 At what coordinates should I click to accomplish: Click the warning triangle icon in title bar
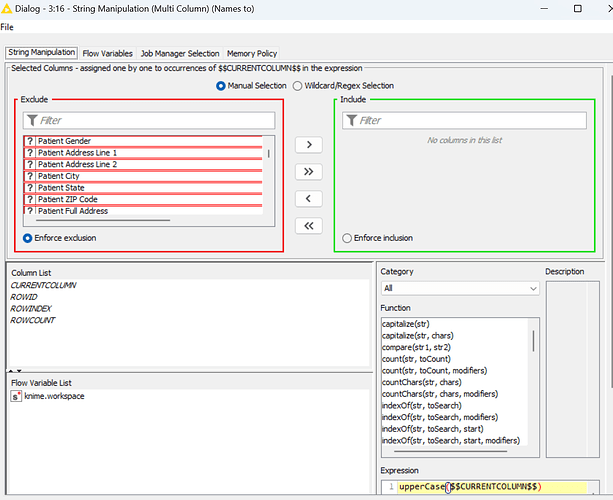point(8,8)
